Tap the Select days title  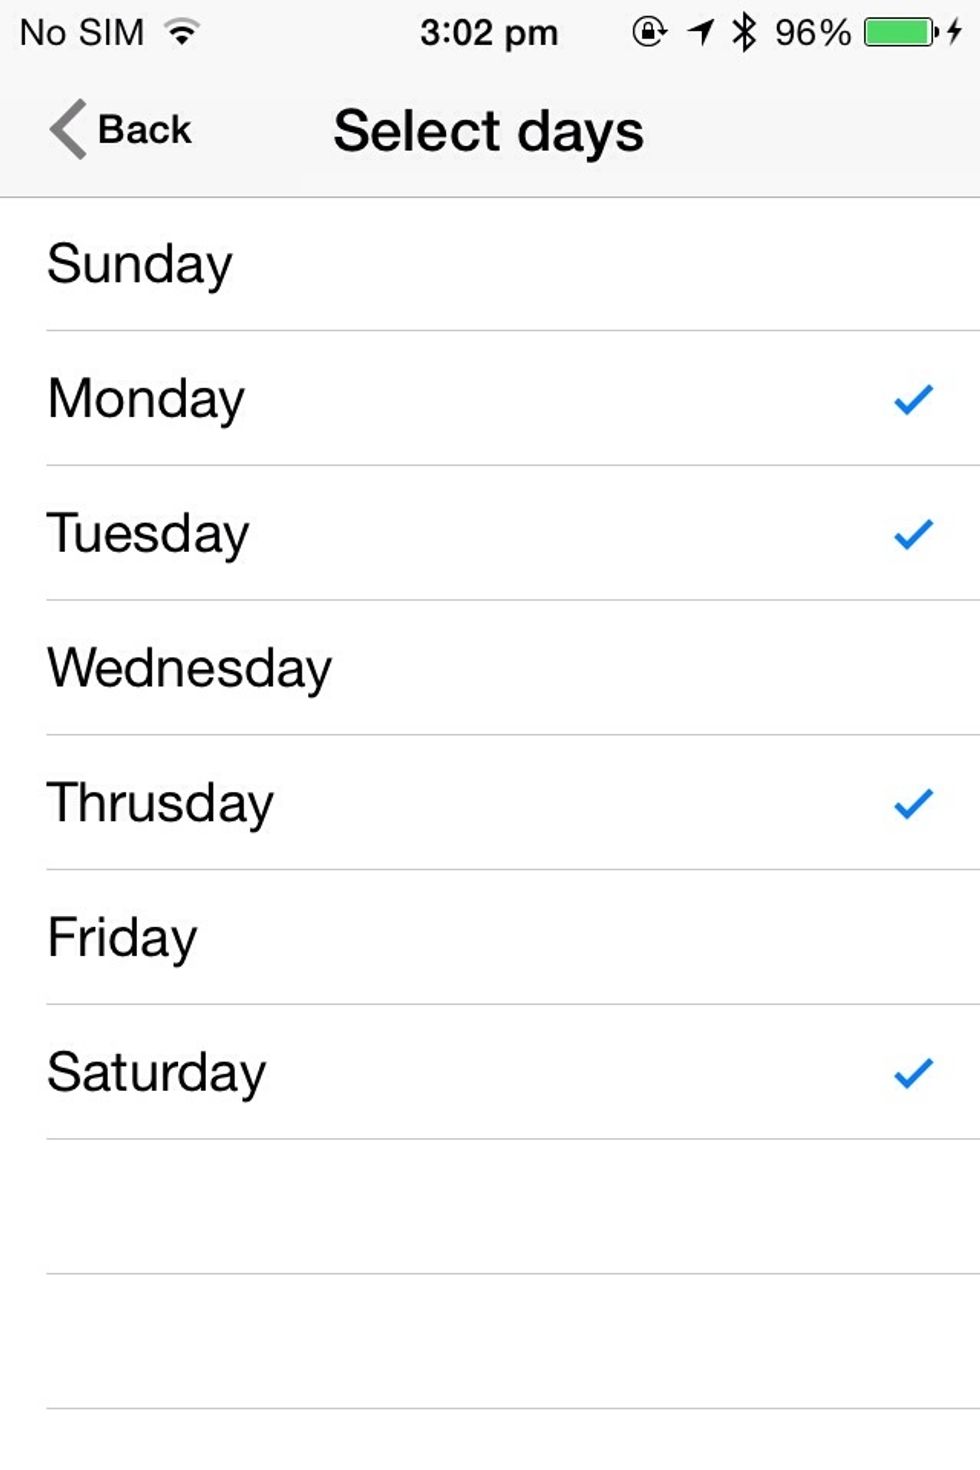pos(488,132)
